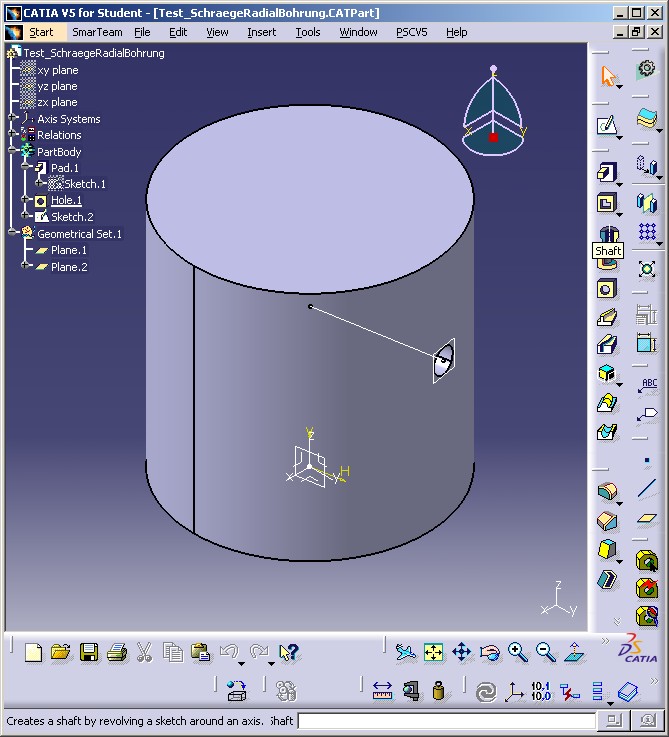Activate the Shaft tool icon
This screenshot has height=737, width=669.
pos(607,234)
